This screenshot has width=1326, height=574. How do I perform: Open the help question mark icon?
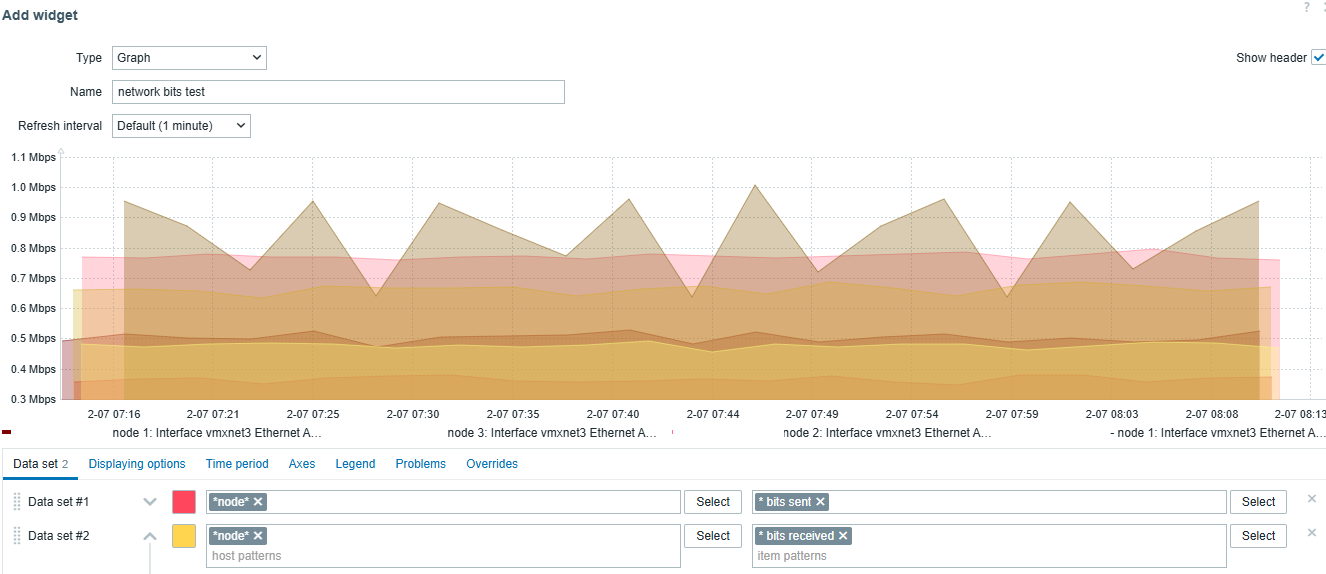[1305, 7]
